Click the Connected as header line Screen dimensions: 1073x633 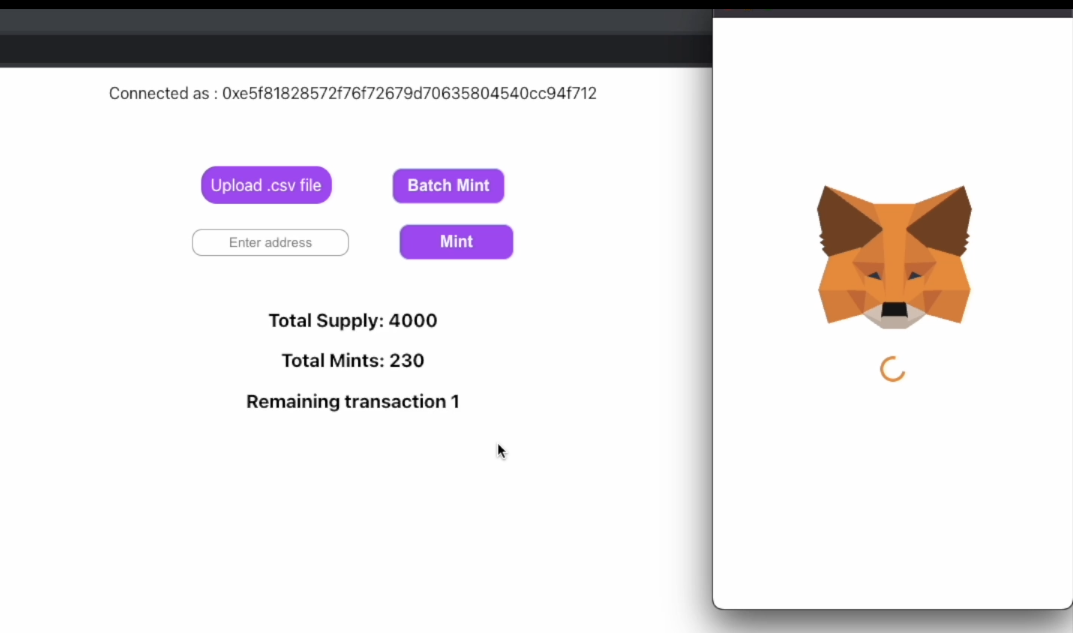click(x=352, y=93)
